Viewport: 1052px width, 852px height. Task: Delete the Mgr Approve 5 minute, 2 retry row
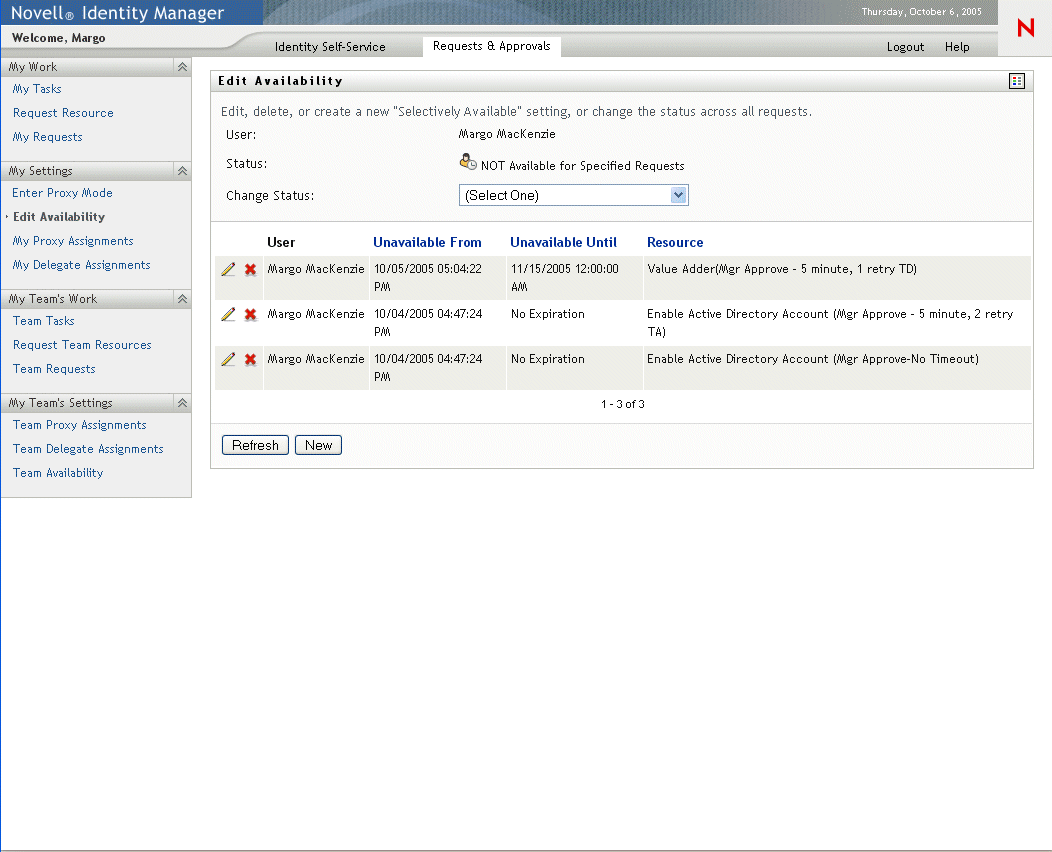[x=250, y=315]
